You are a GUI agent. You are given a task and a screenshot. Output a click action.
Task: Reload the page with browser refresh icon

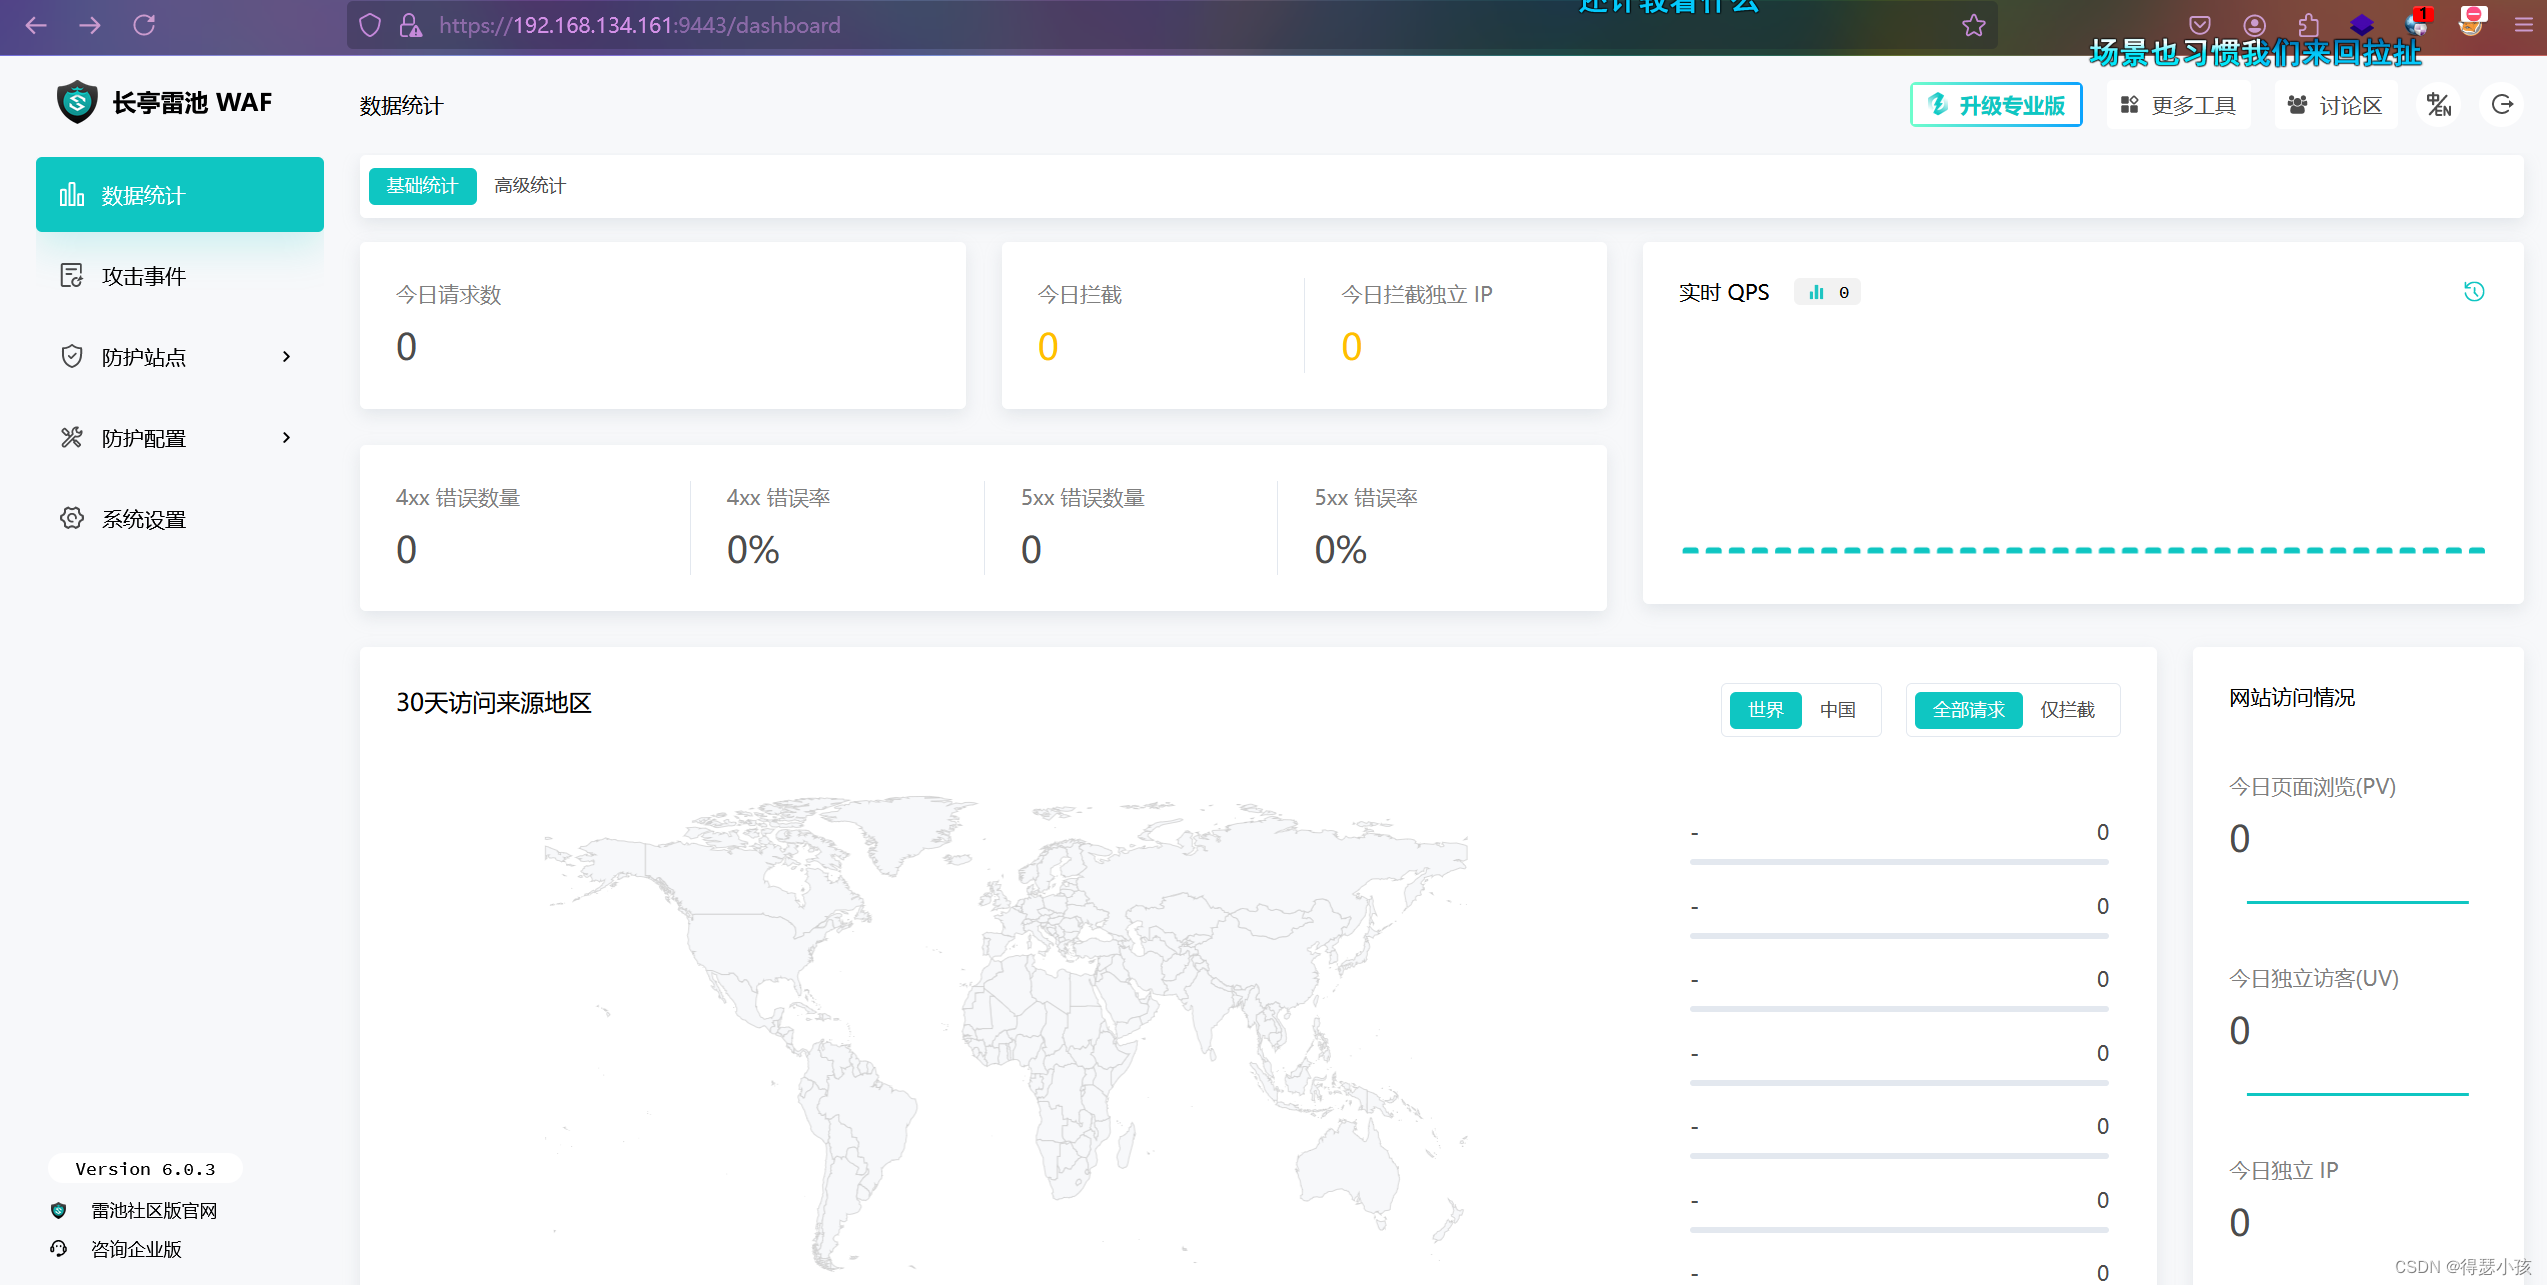click(144, 25)
